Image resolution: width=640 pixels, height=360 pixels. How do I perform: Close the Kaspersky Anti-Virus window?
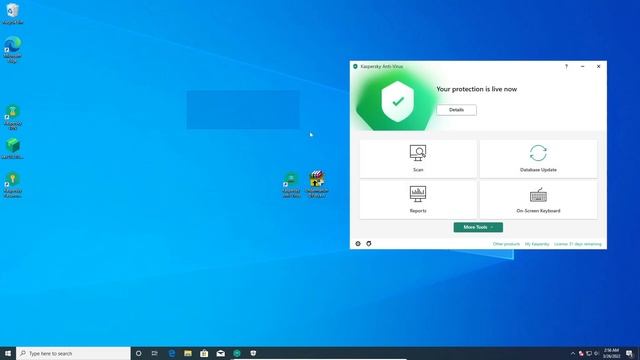point(598,67)
